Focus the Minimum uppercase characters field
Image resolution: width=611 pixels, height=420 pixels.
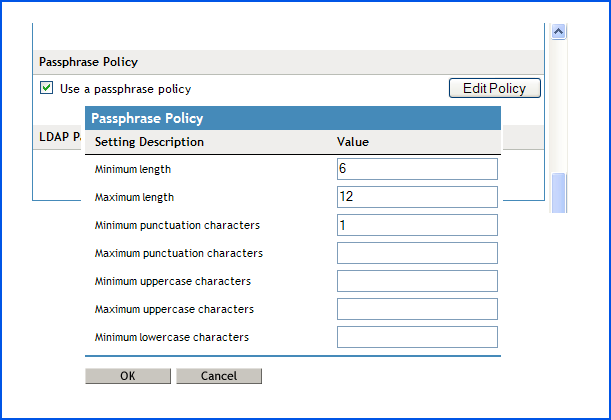point(417,281)
